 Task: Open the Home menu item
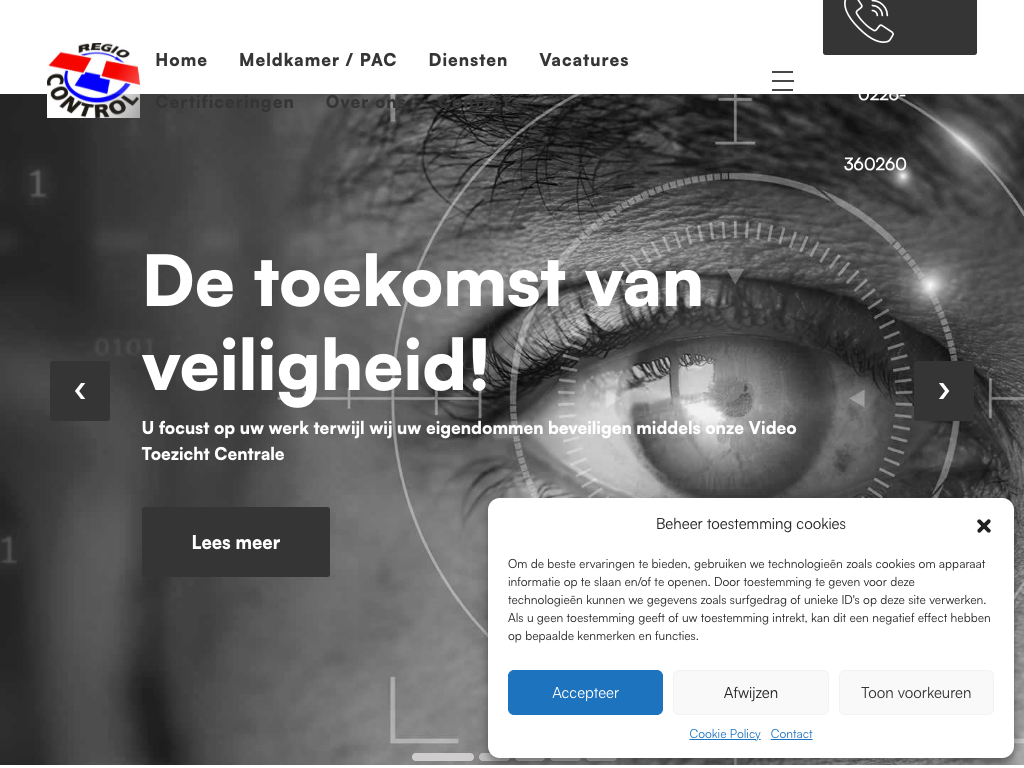tap(182, 60)
